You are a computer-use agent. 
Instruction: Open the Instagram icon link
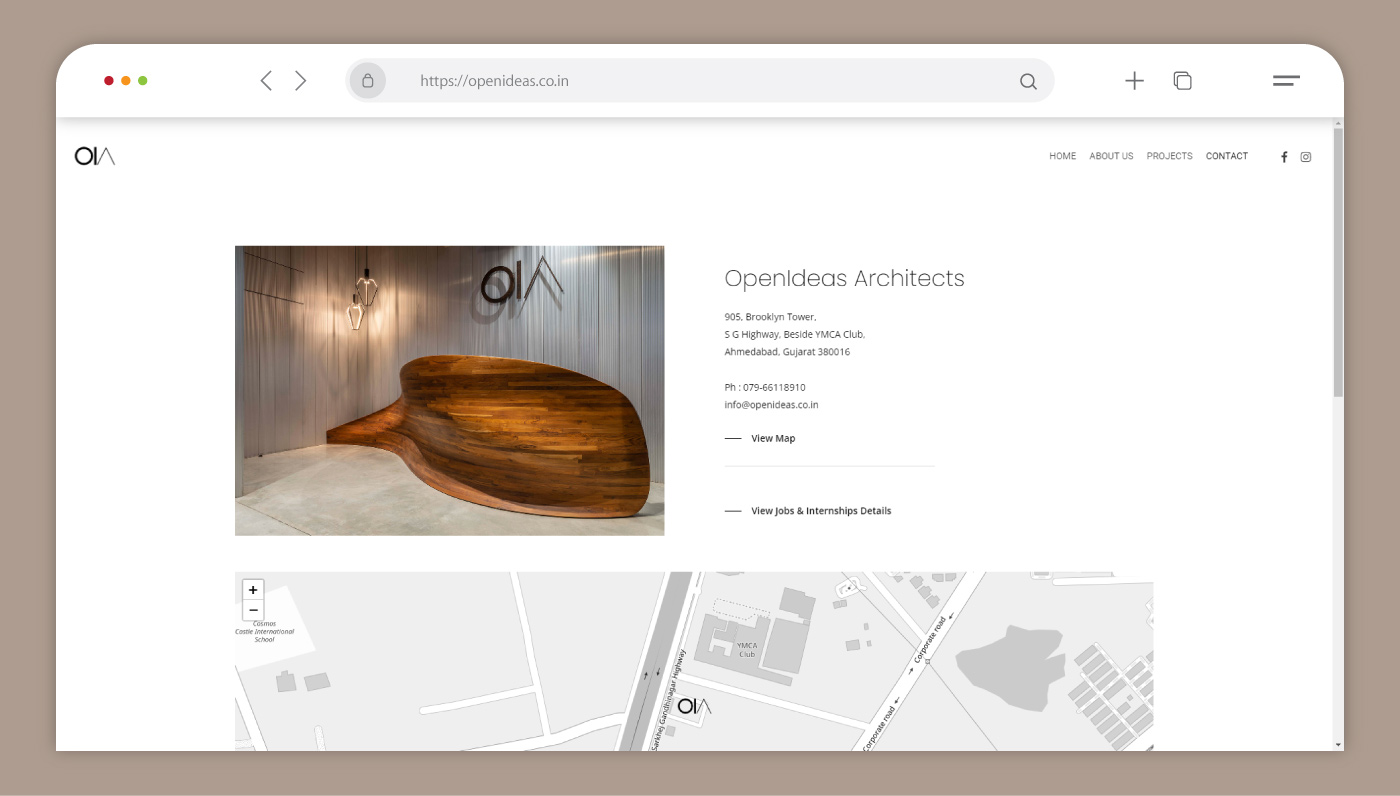click(1306, 157)
